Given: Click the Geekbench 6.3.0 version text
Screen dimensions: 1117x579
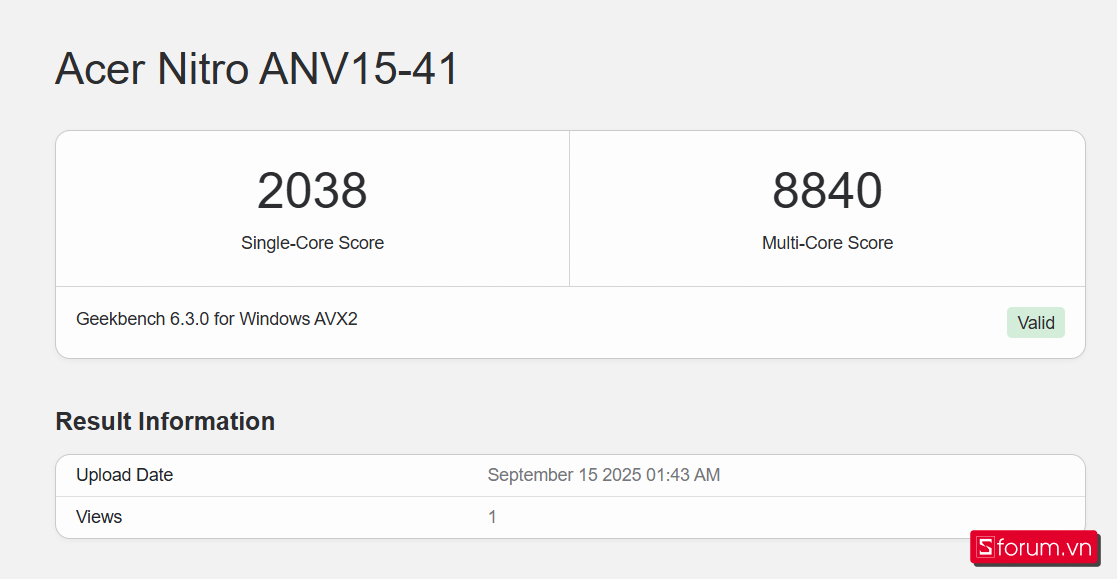Looking at the screenshot, I should pos(142,320).
